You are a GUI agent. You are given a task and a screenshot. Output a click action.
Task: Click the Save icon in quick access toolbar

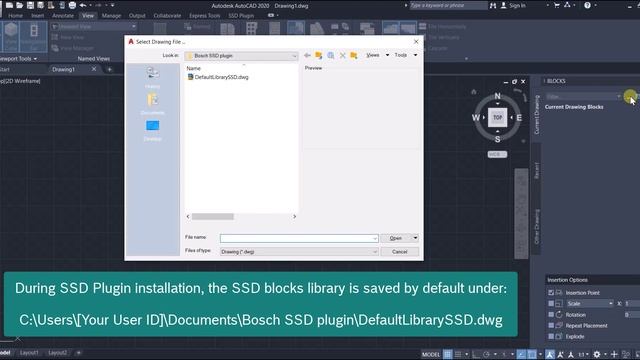pos(30,5)
